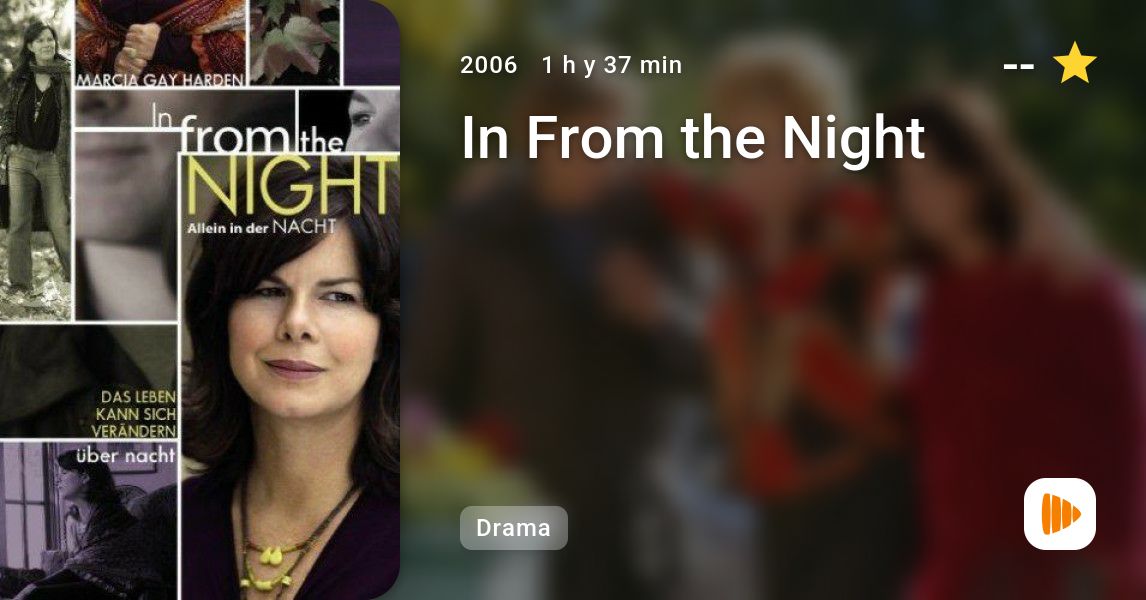Screen dimensions: 1146x600
Task: Click the standing woman photo on poster
Action: point(35,161)
